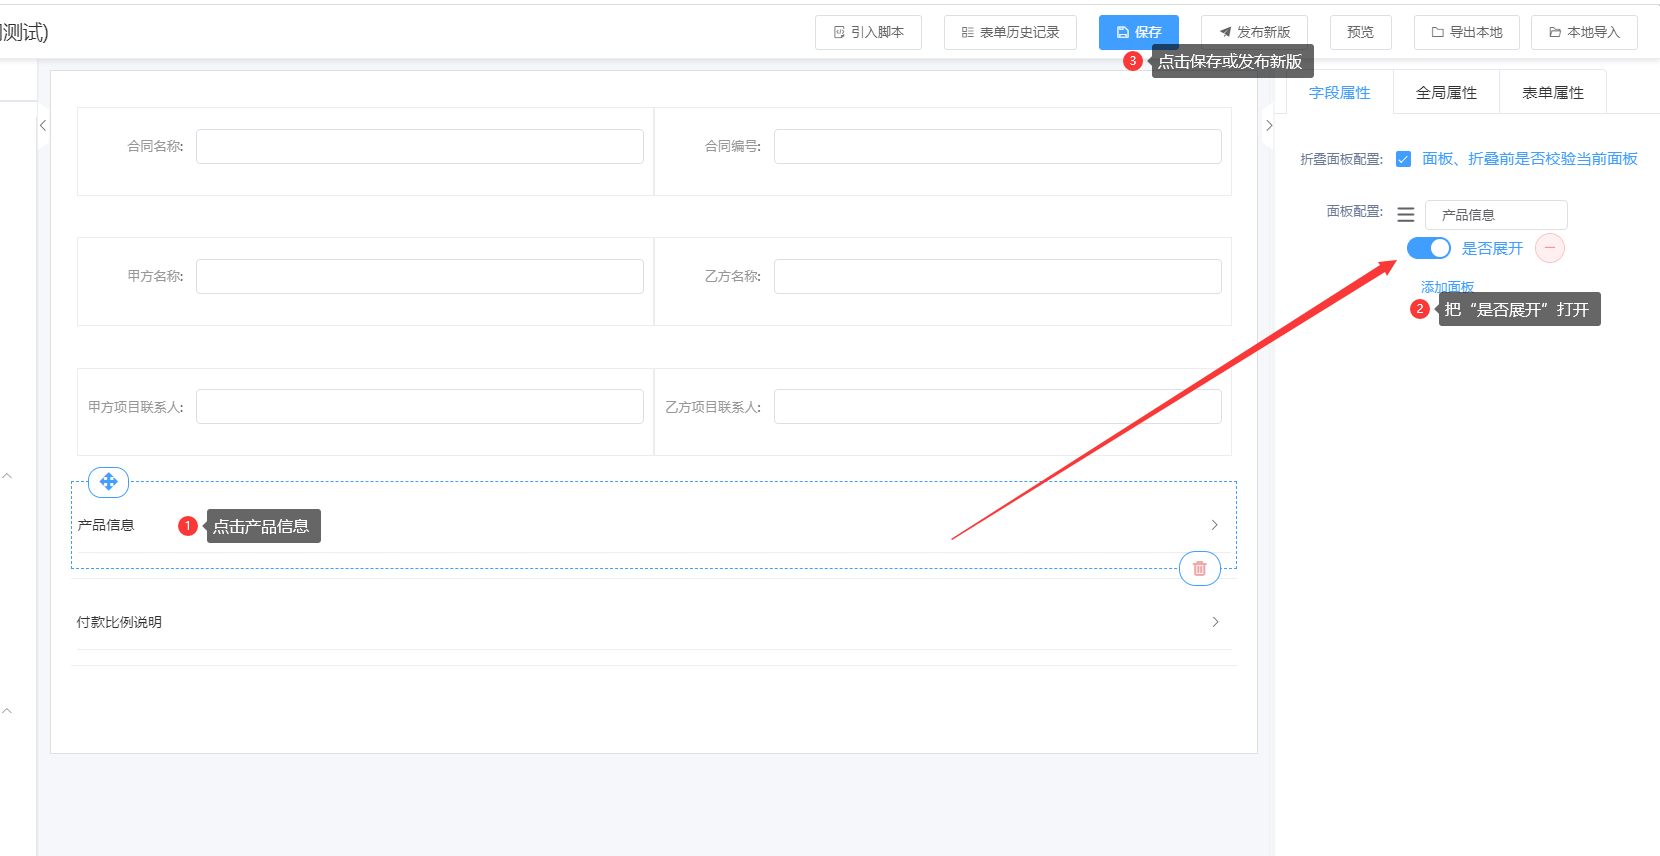Click the 预览 preview button
Image resolution: width=1660 pixels, height=856 pixels.
pos(1360,32)
